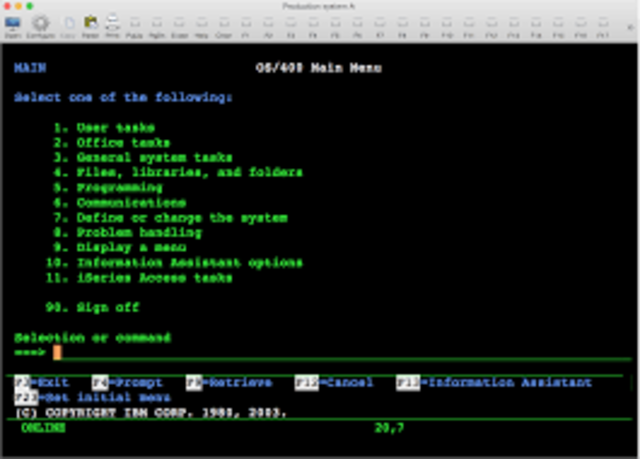Select option 10. Information Assistant options
The image size is (640, 459).
point(174,262)
